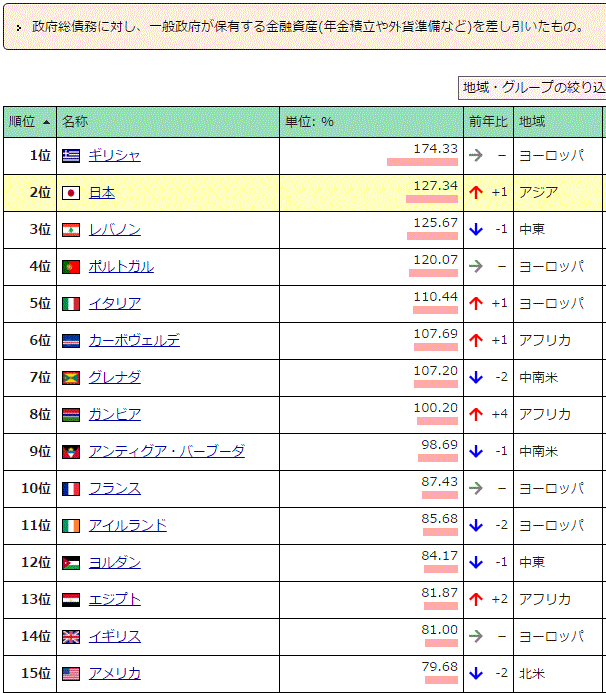Open the イタリア country link
Screen dimensions: 606x693
point(114,304)
